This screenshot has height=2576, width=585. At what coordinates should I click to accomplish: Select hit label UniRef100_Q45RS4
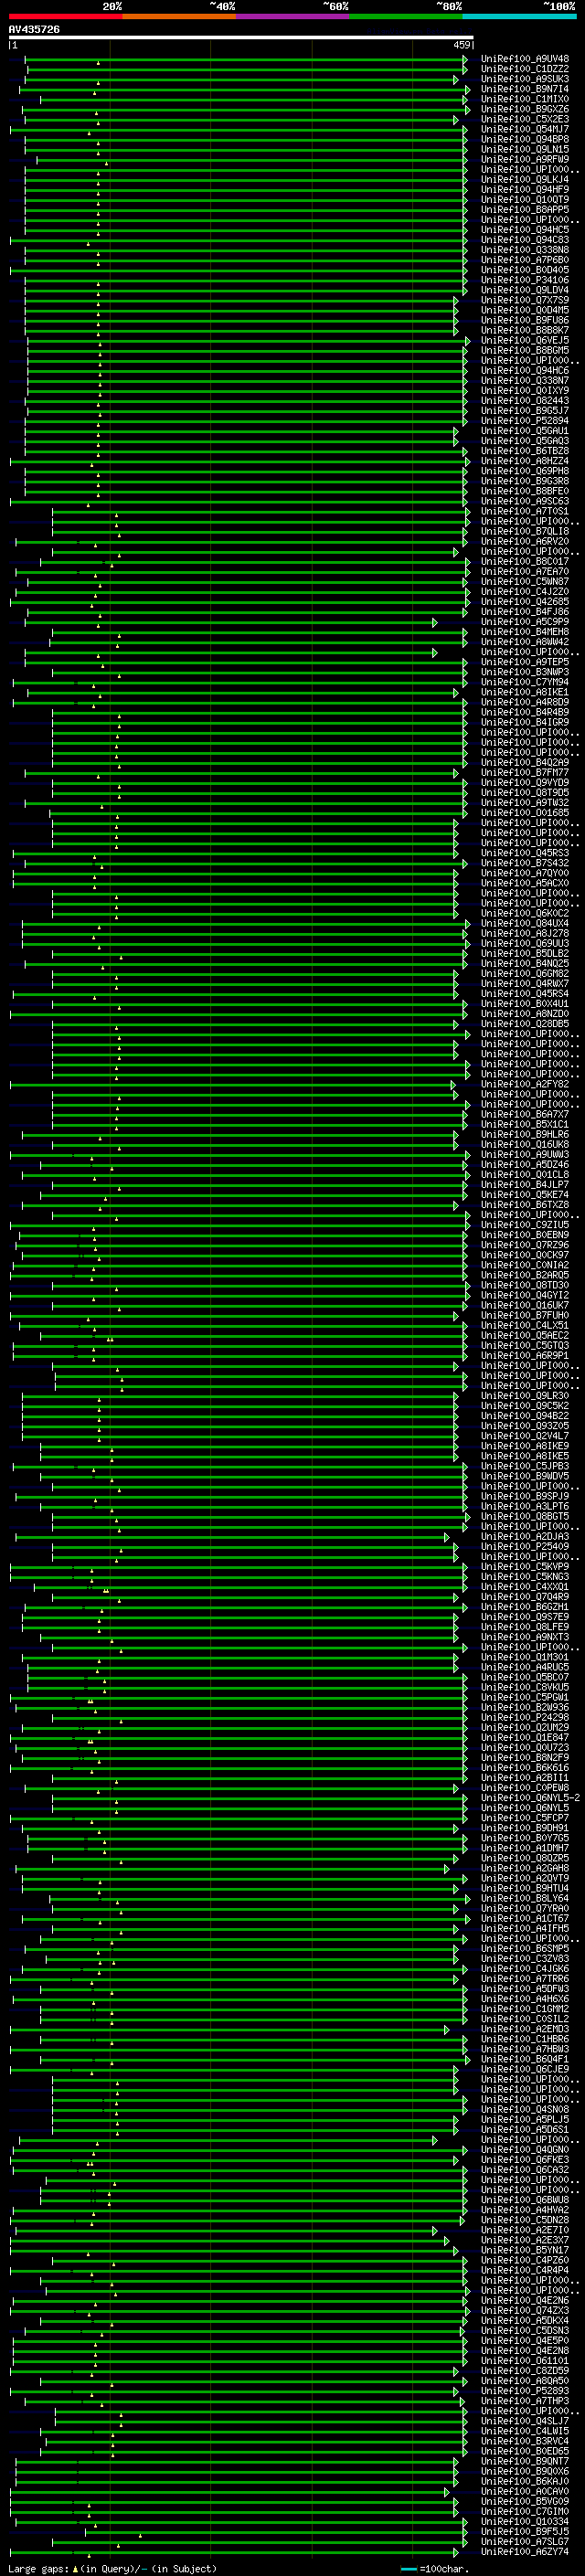(x=525, y=994)
